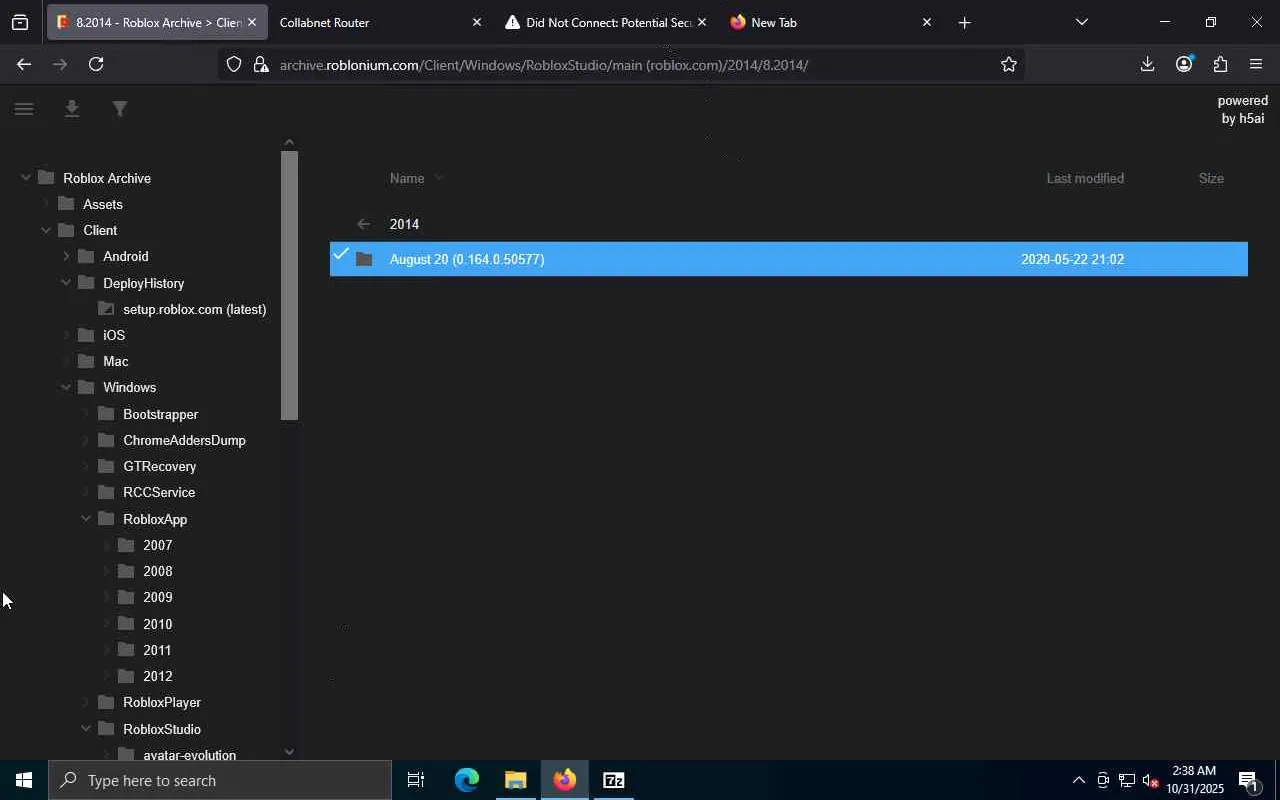The height and width of the screenshot is (800, 1280).
Task: Collapse the RobloxApp tree folder
Action: (86, 519)
